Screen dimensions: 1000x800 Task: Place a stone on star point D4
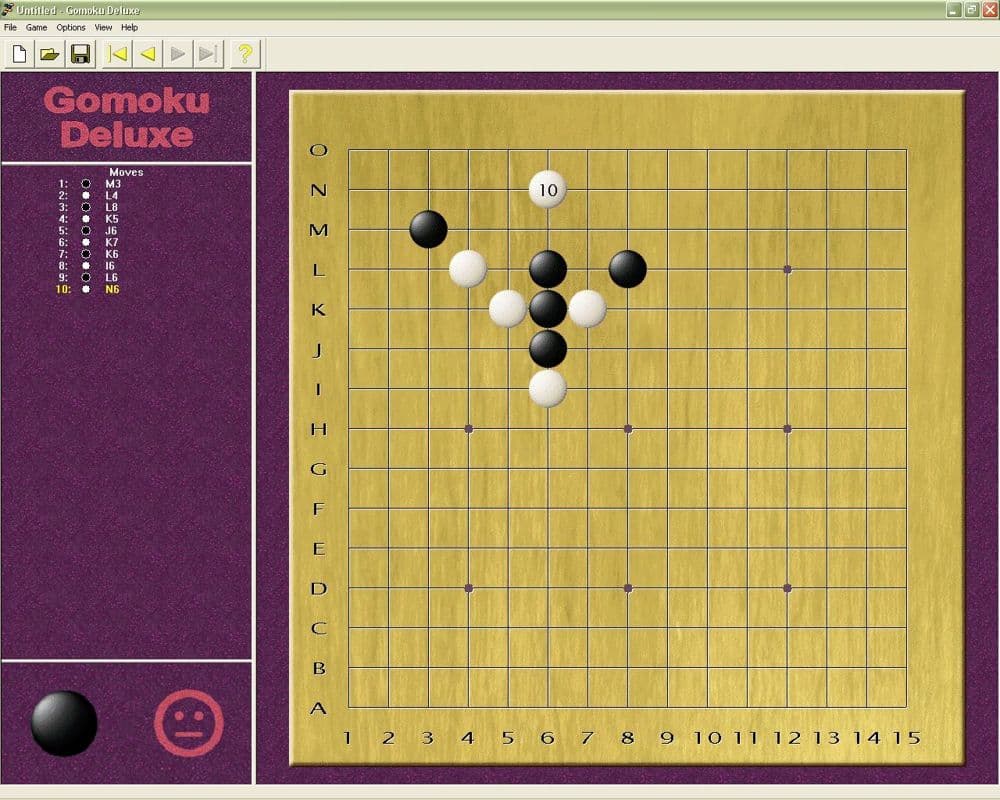click(x=468, y=588)
